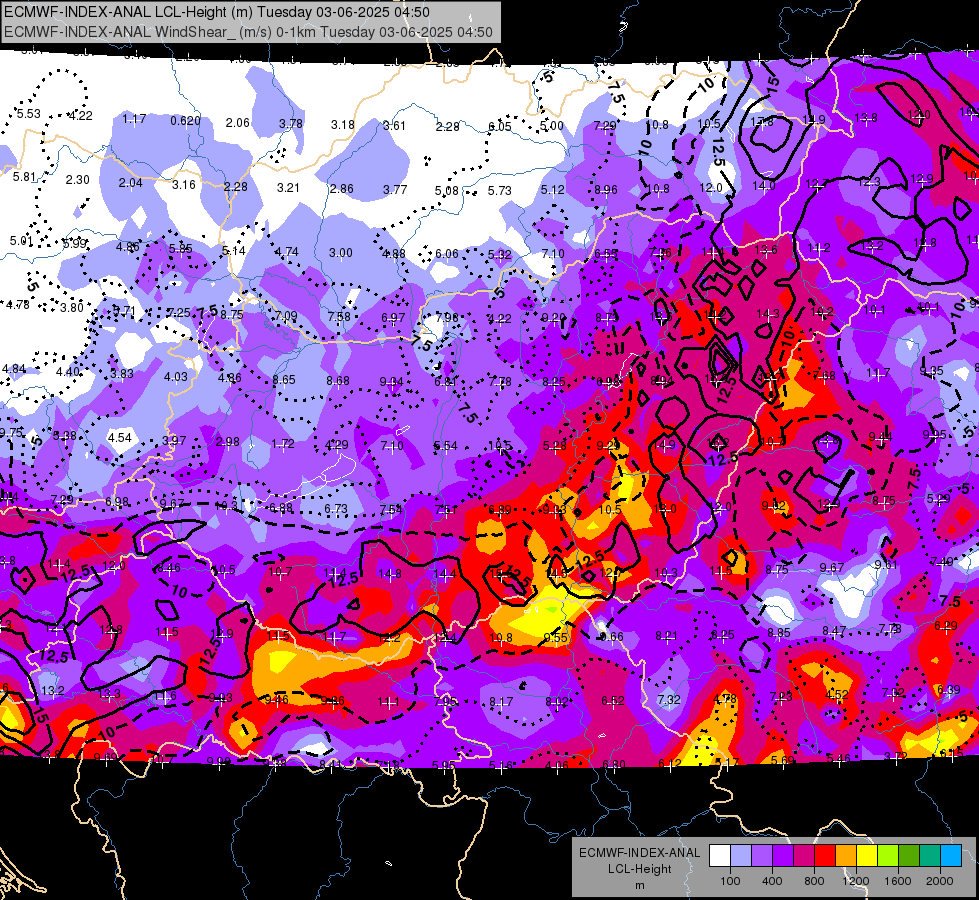
Task: Click the lime green legend swatch
Action: pos(888,856)
